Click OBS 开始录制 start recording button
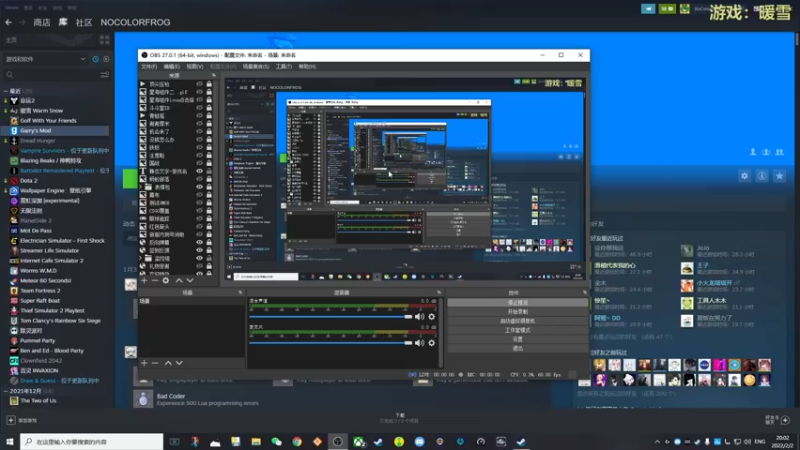Screen dimensions: 800x450 pyautogui.click(x=517, y=312)
